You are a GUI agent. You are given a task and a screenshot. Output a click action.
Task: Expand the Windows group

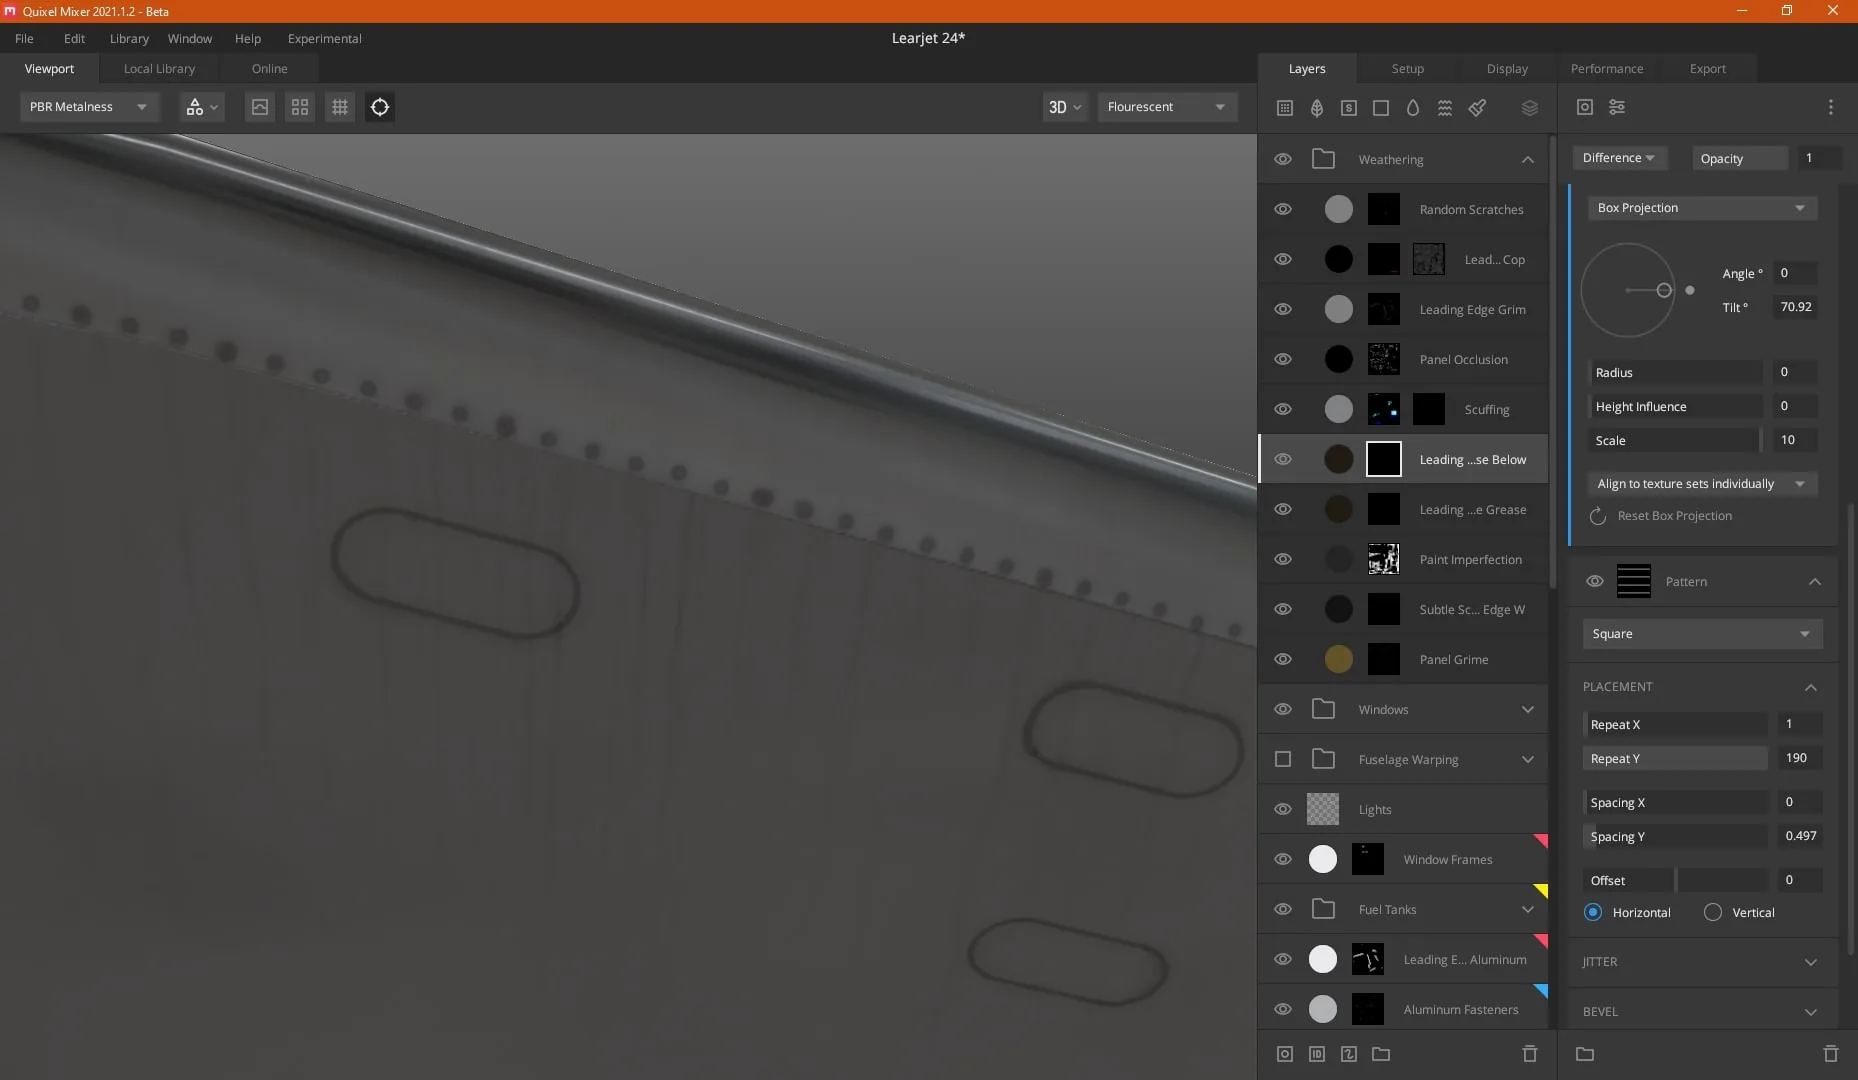pos(1528,709)
